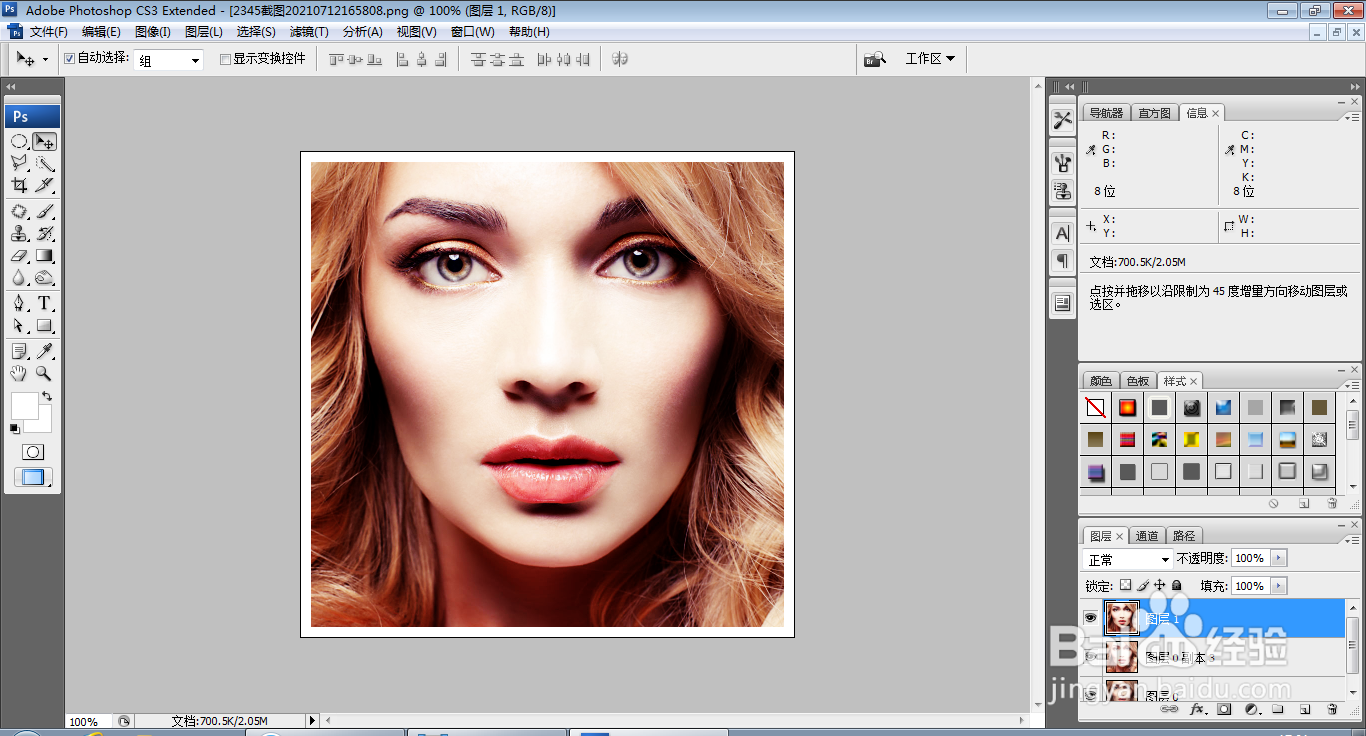This screenshot has height=736, width=1366.
Task: Toggle lock all on the layer
Action: (x=1177, y=585)
